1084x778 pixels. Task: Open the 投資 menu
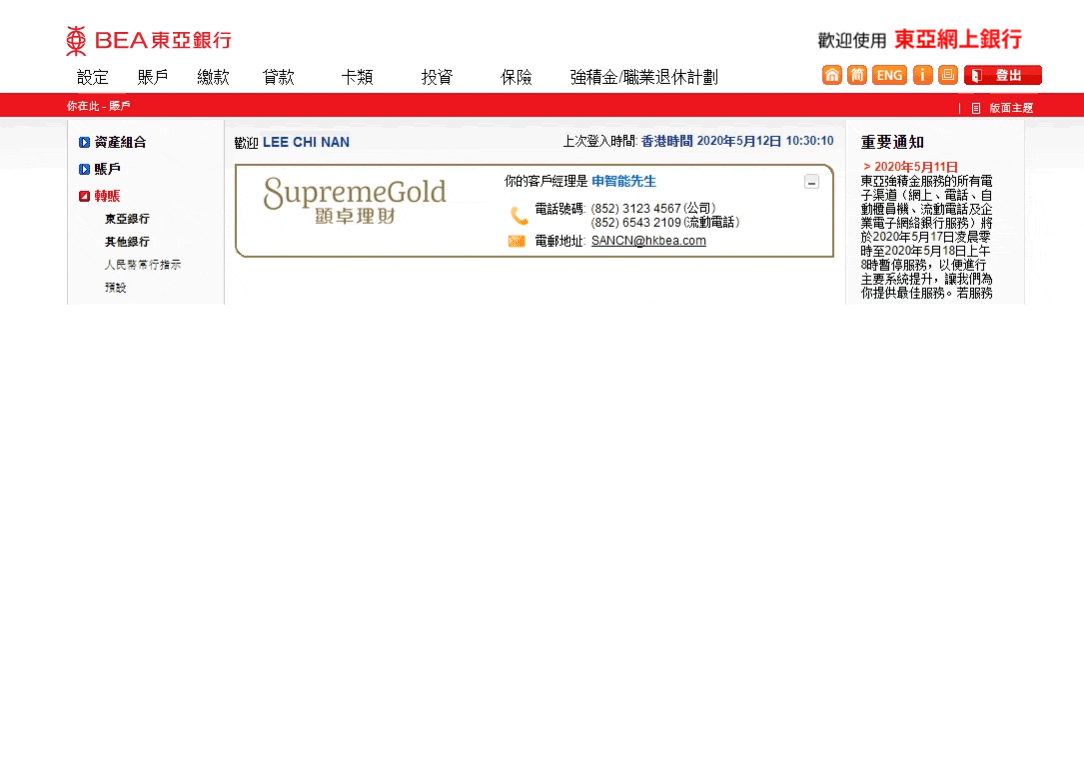pyautogui.click(x=437, y=77)
